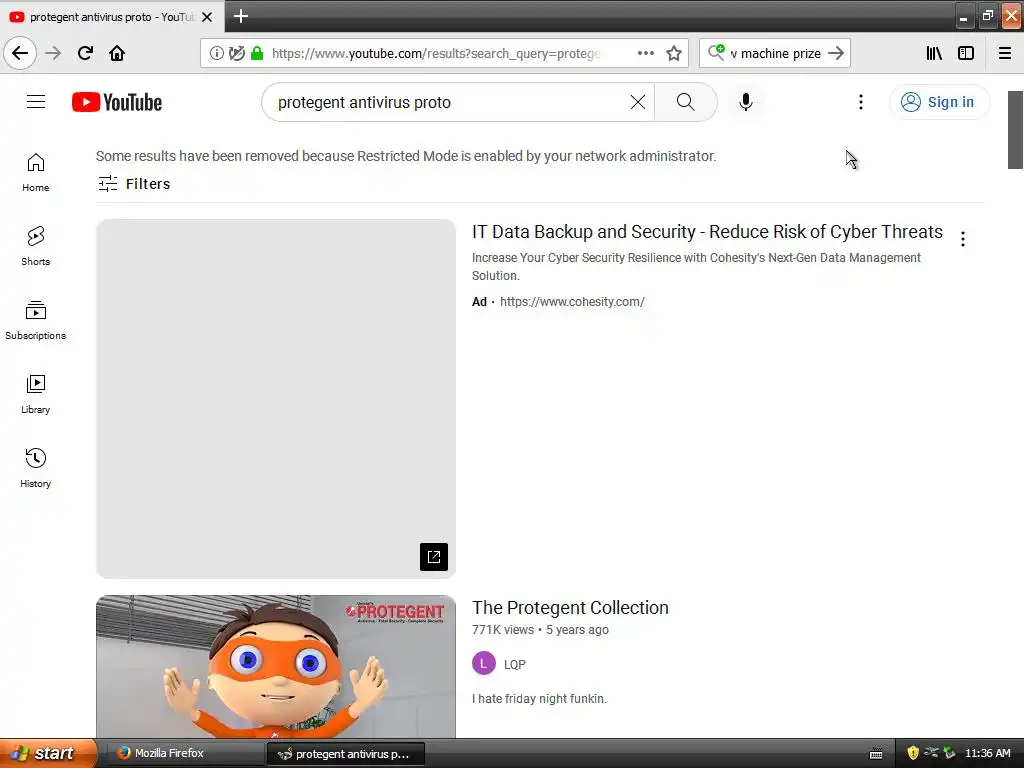This screenshot has width=1024, height=768.
Task: Go to Home in YouTube sidebar
Action: point(36,172)
